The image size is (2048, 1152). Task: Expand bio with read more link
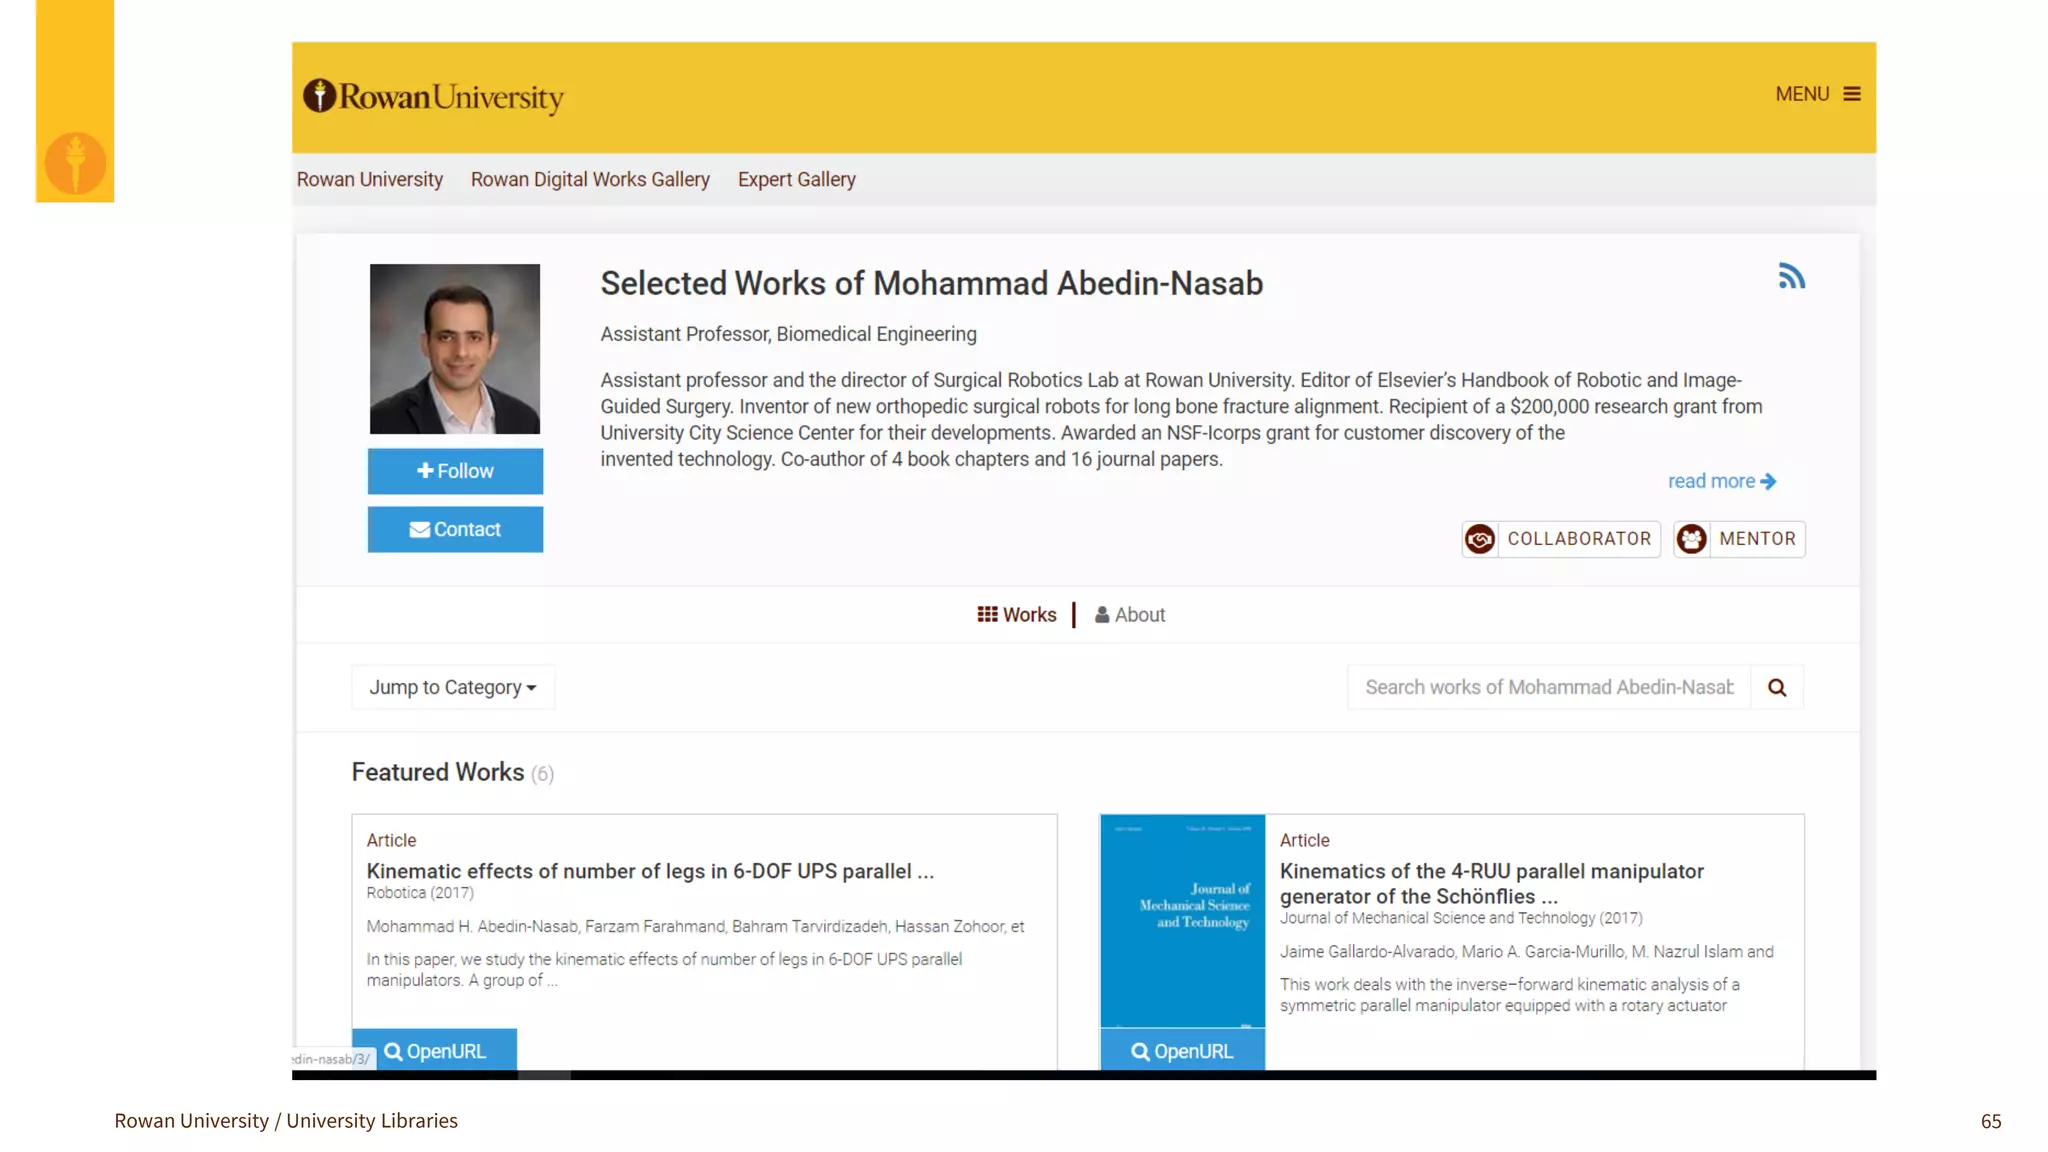[x=1722, y=481]
